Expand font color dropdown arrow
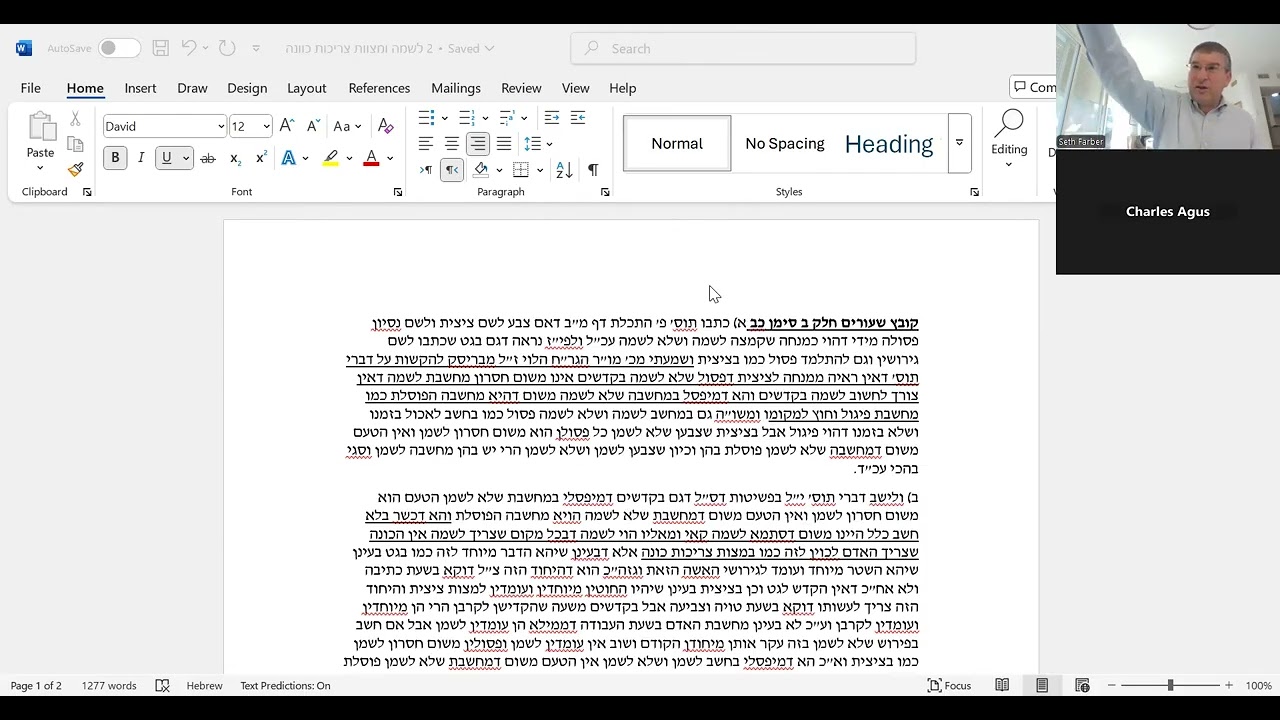This screenshot has width=1280, height=720. [x=390, y=158]
